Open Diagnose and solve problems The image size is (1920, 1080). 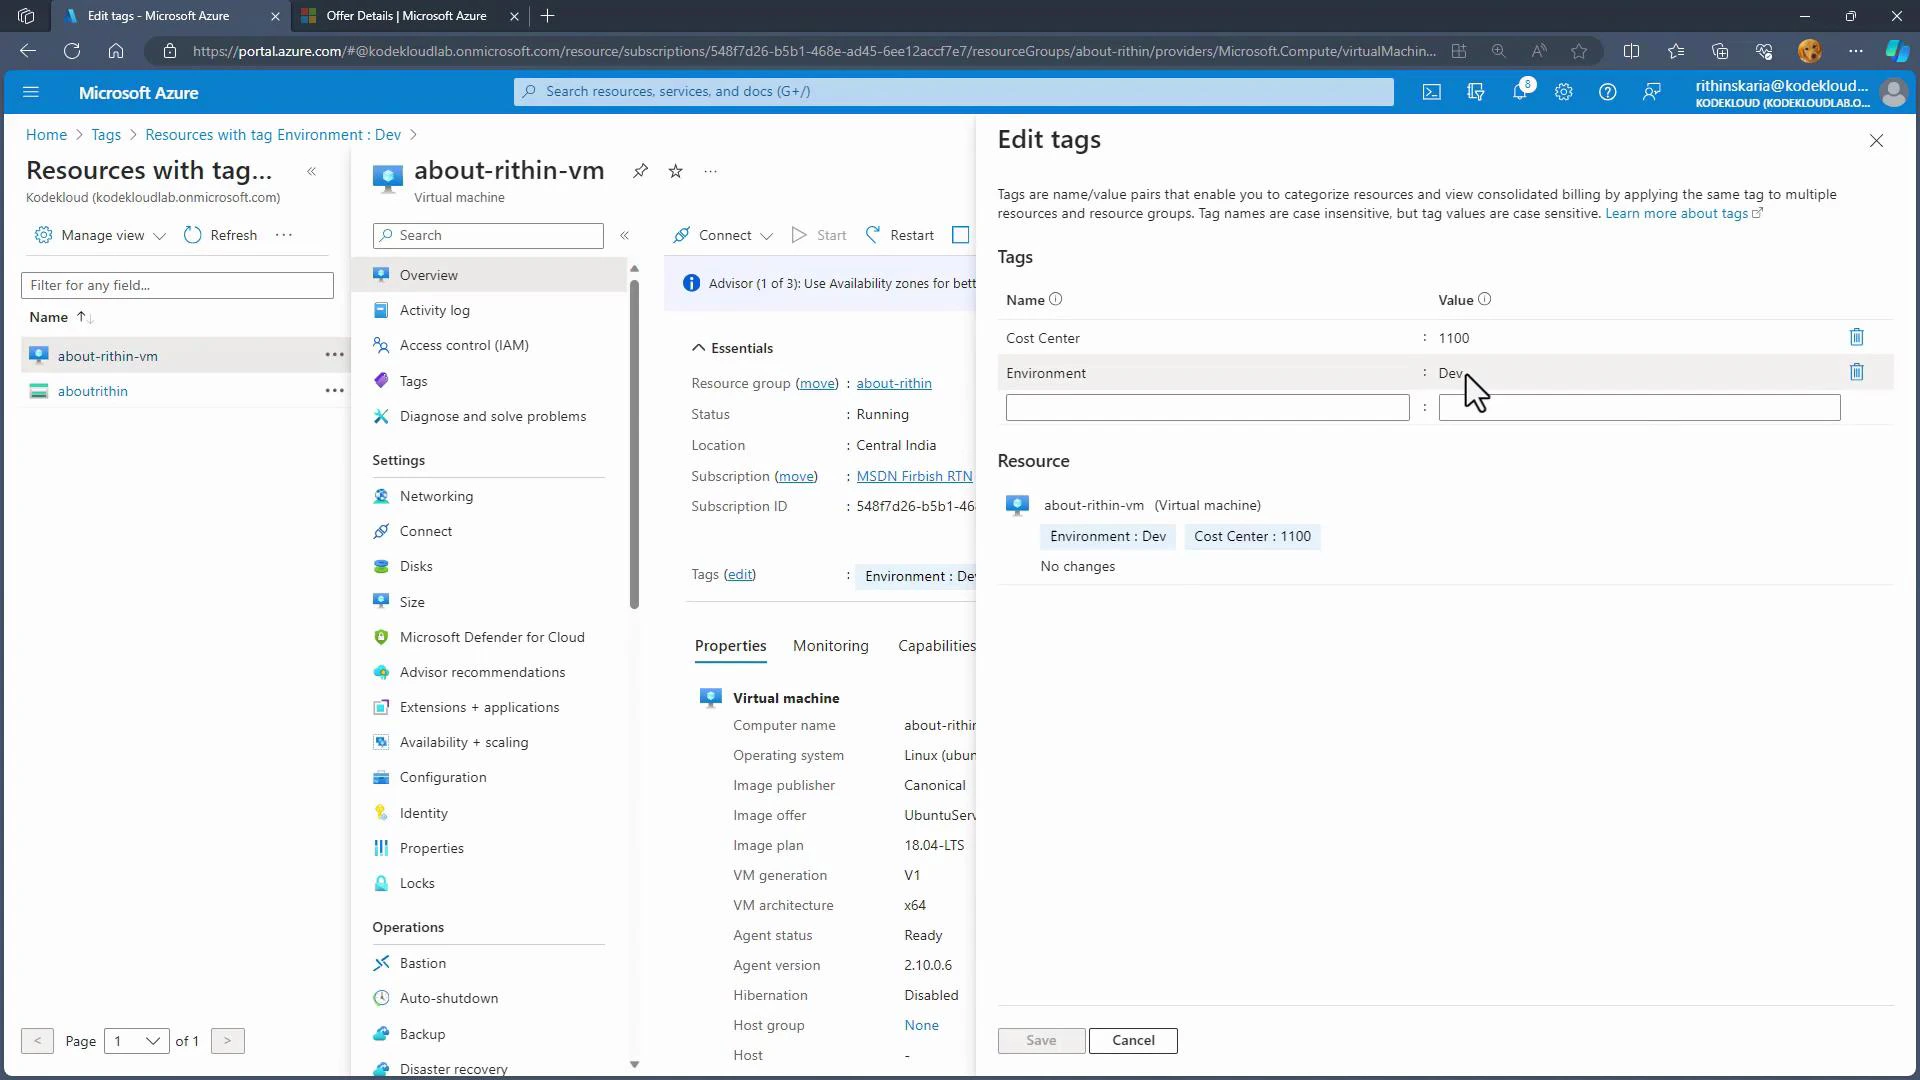(x=492, y=416)
